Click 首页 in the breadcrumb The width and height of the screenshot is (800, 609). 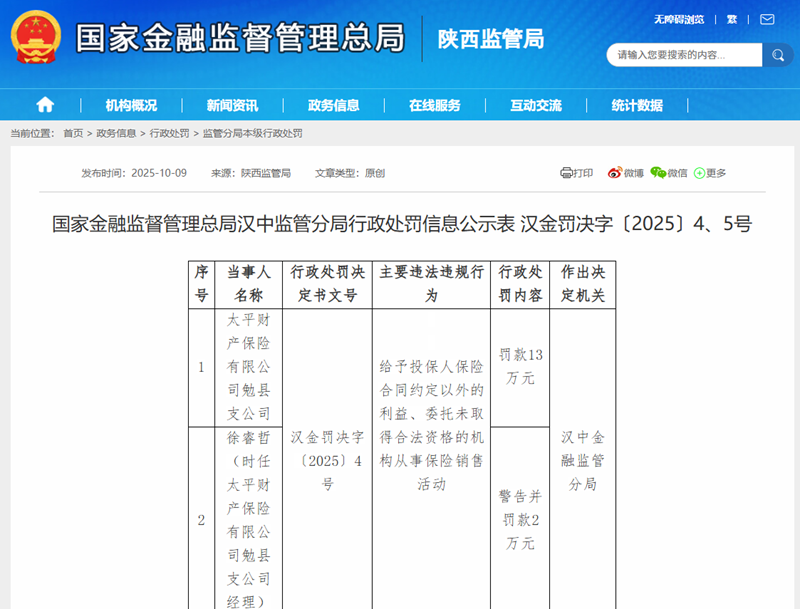[x=73, y=133]
